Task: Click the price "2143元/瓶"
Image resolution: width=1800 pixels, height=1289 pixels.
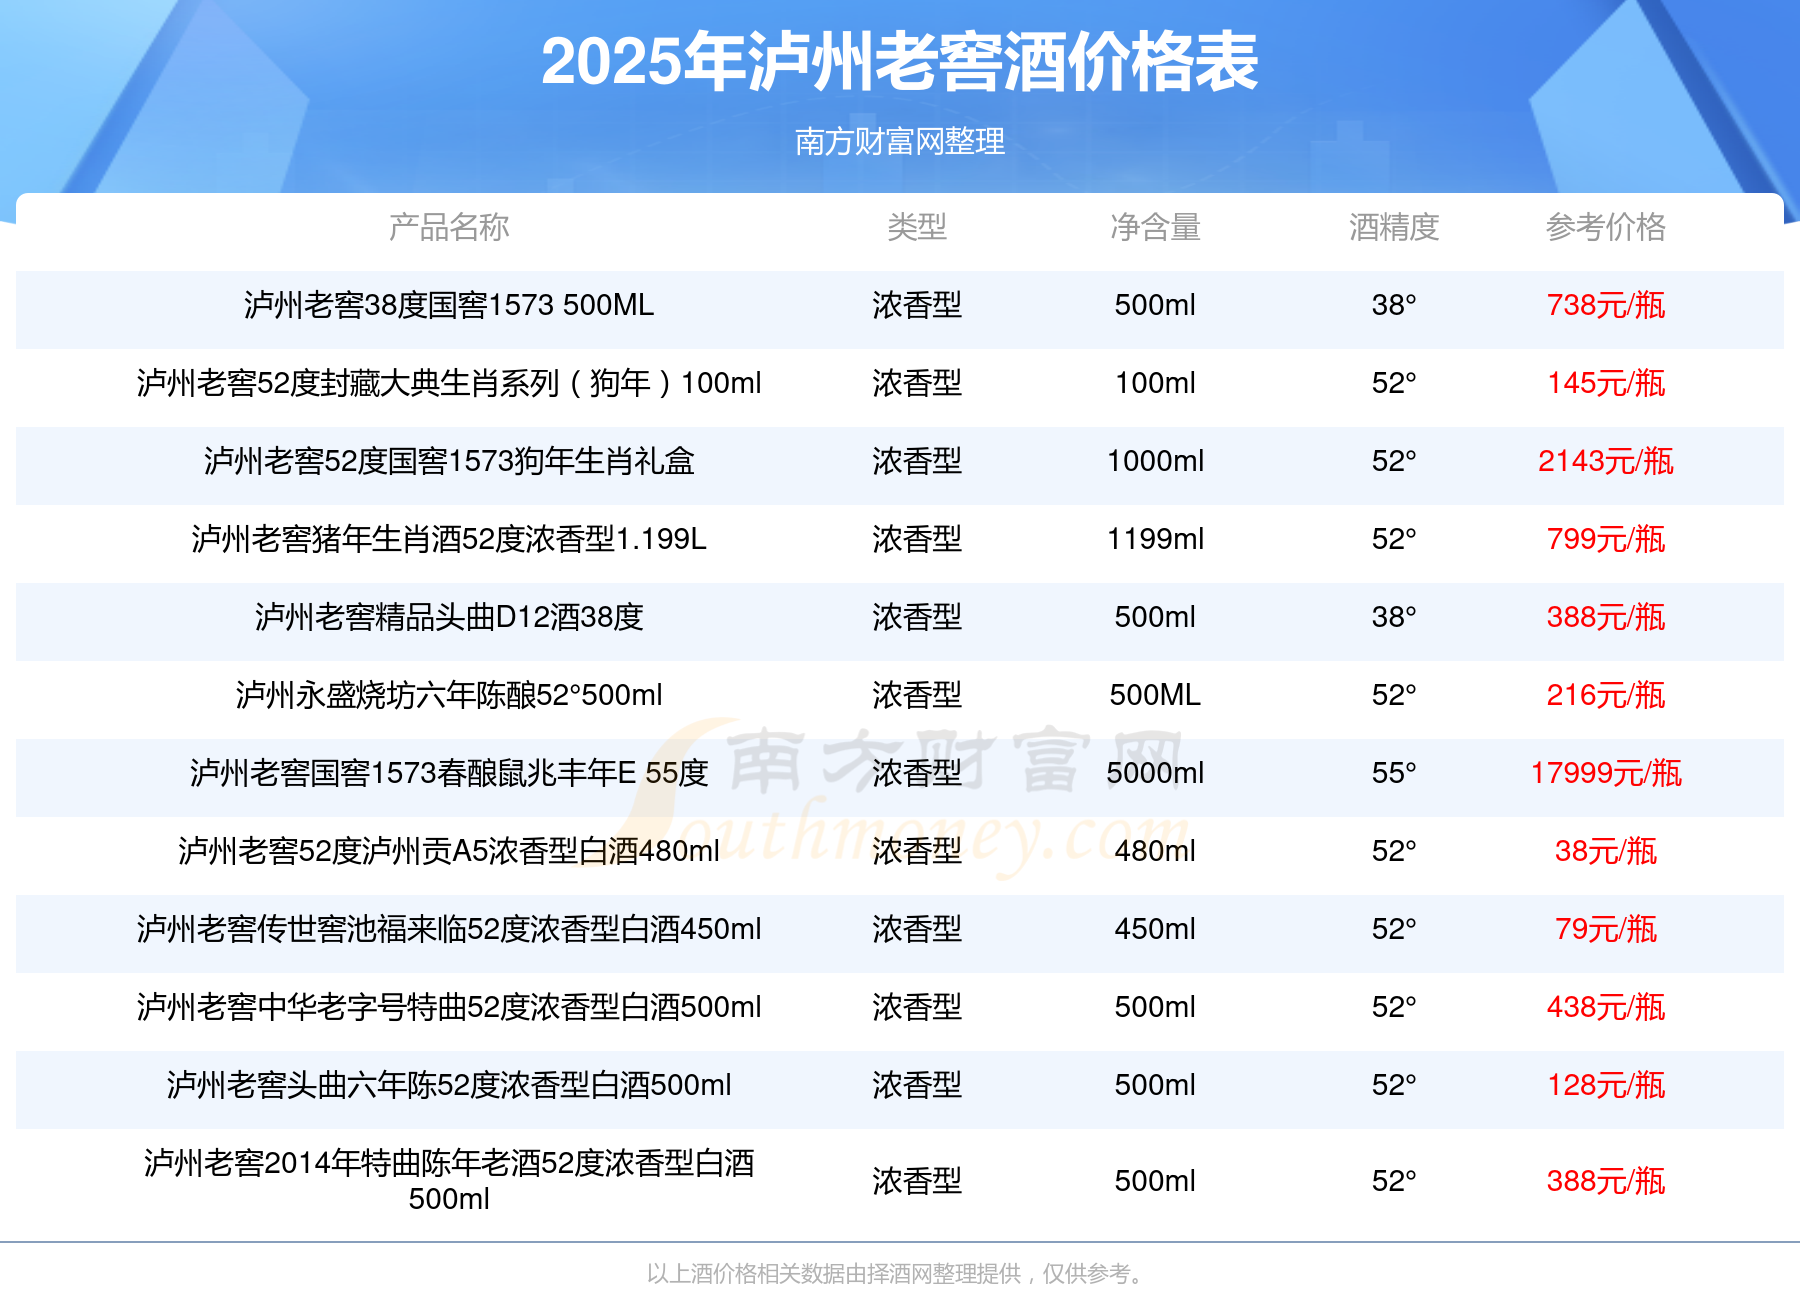Action: point(1606,461)
